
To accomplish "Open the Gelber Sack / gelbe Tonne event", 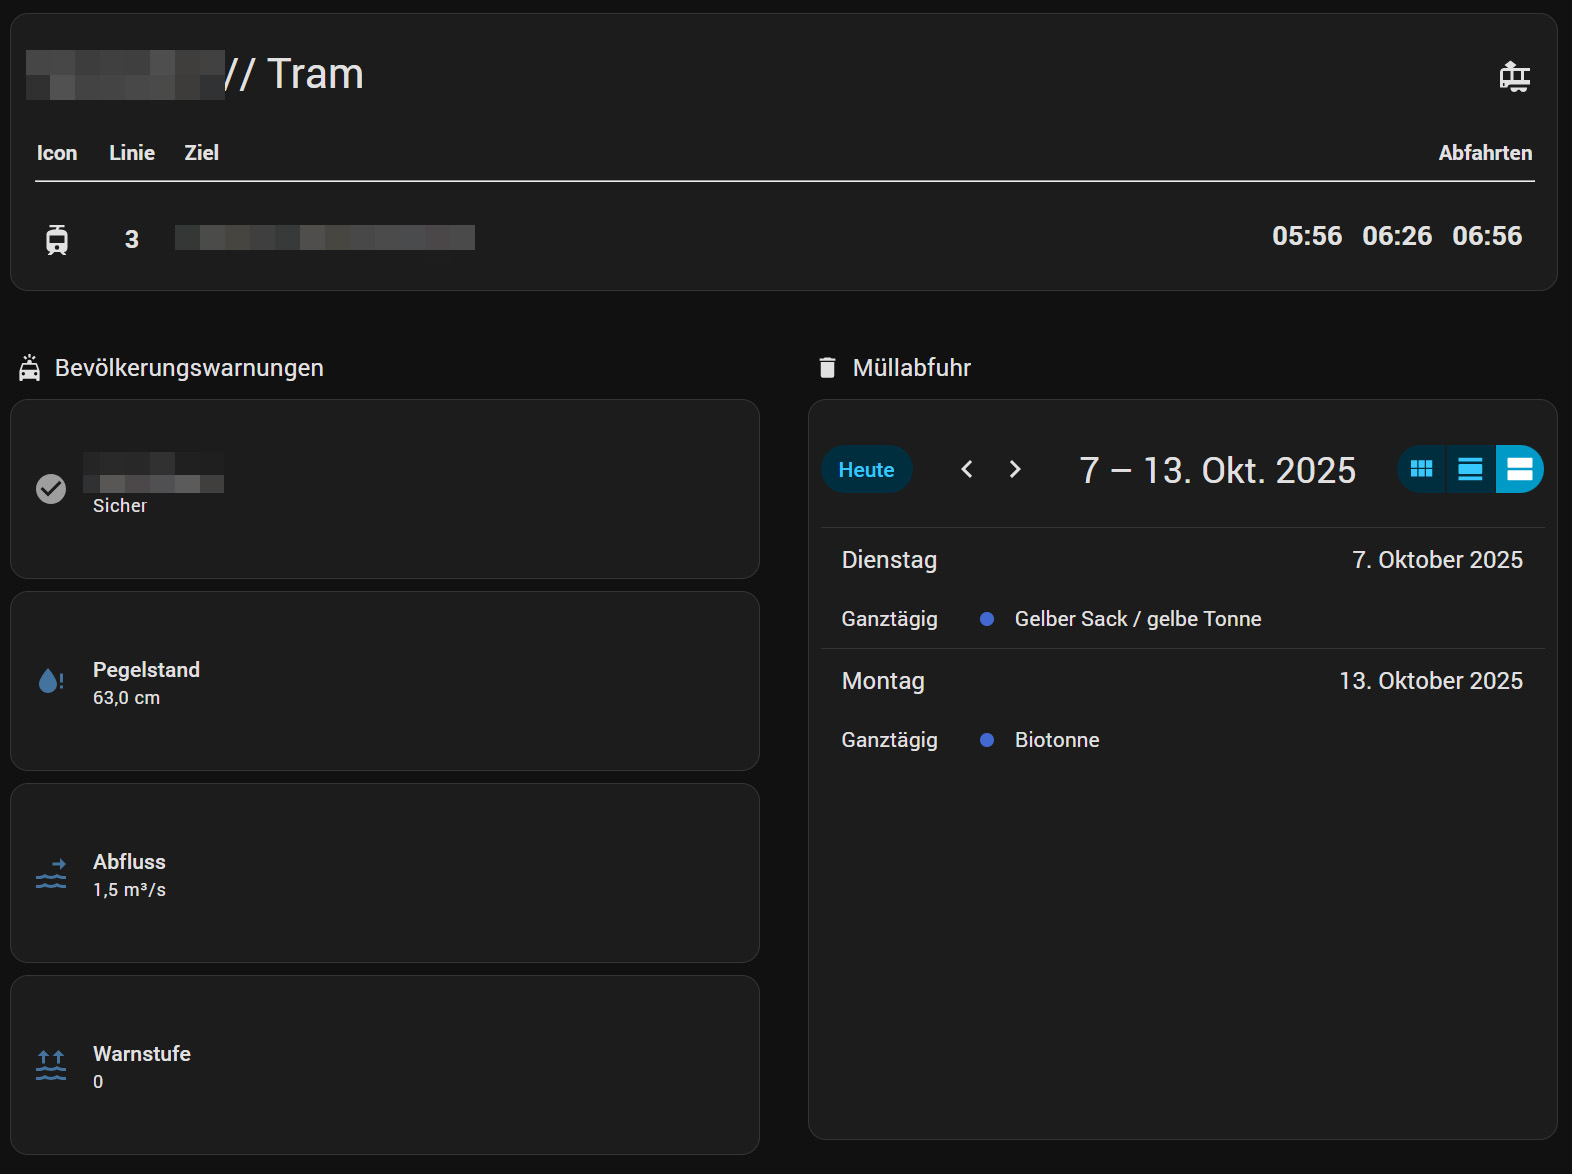I will click(1137, 619).
